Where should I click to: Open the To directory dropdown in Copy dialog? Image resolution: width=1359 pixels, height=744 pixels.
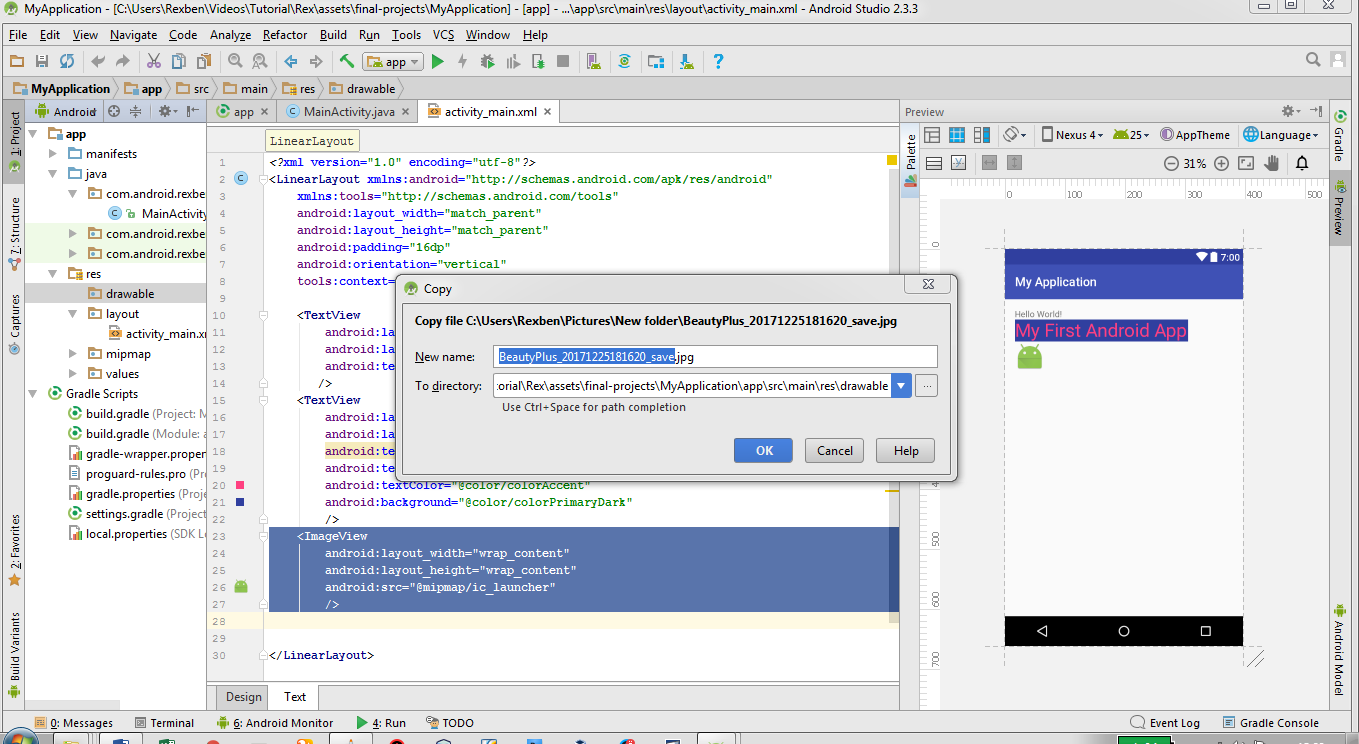click(901, 385)
